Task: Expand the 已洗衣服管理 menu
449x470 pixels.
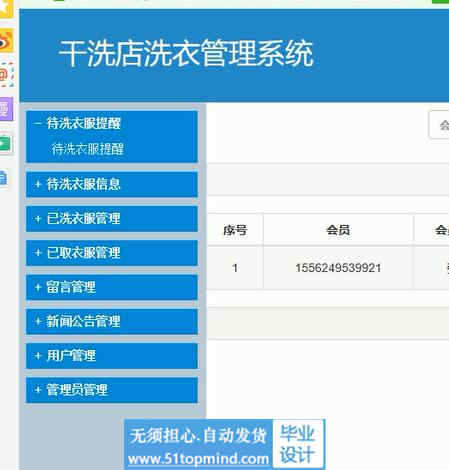Action: pos(112,219)
